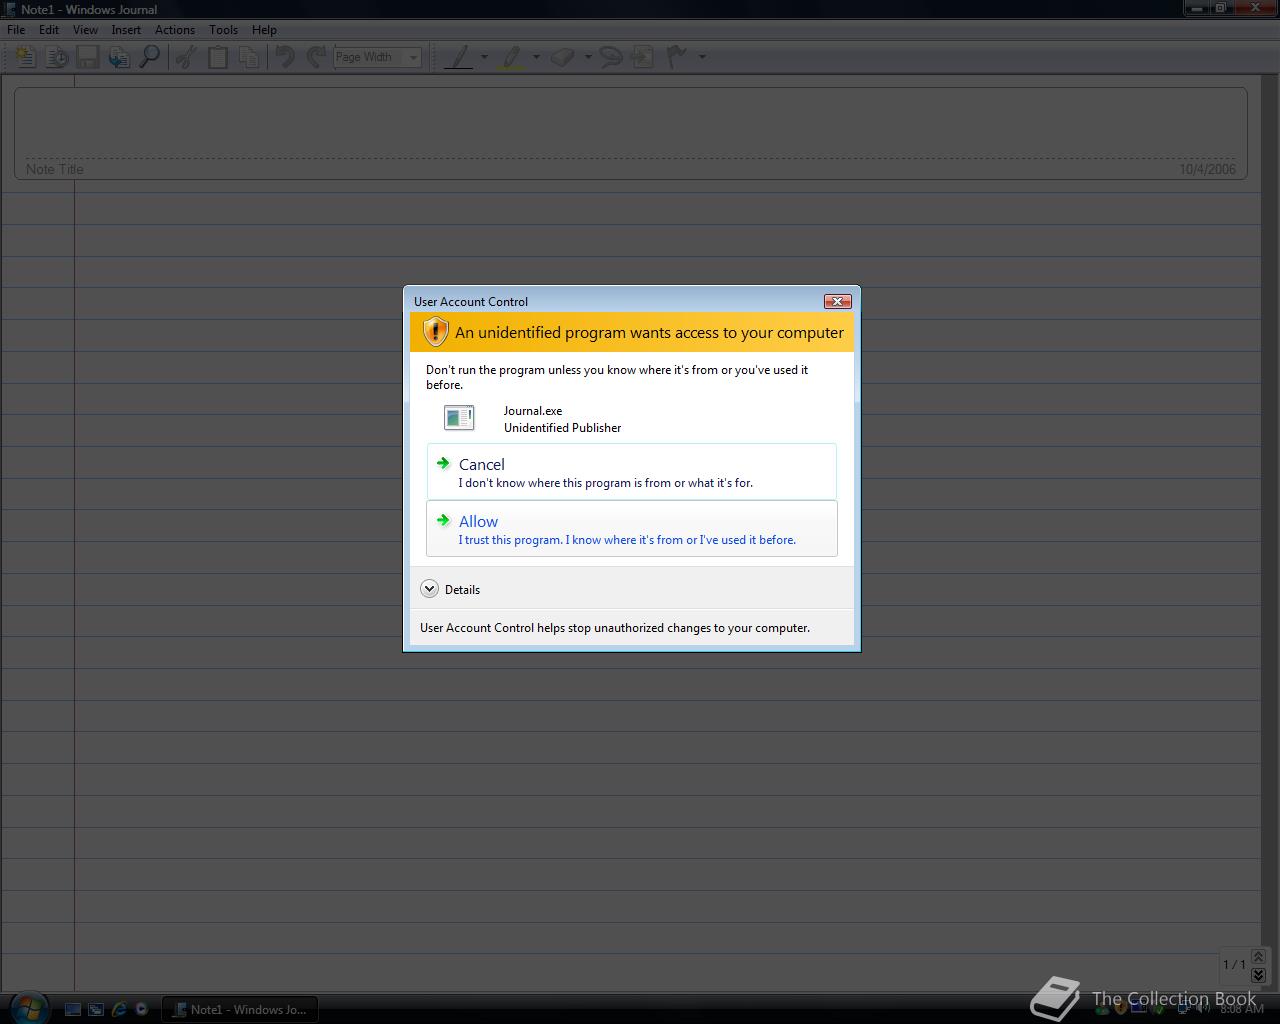
Task: Launch Internet Explorer from quick launch
Action: point(119,1010)
